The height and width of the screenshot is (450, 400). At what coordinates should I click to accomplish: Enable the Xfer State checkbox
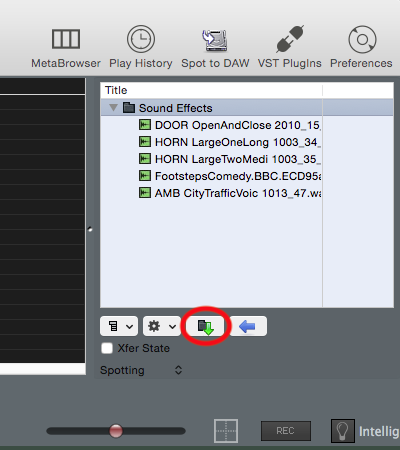tap(107, 348)
